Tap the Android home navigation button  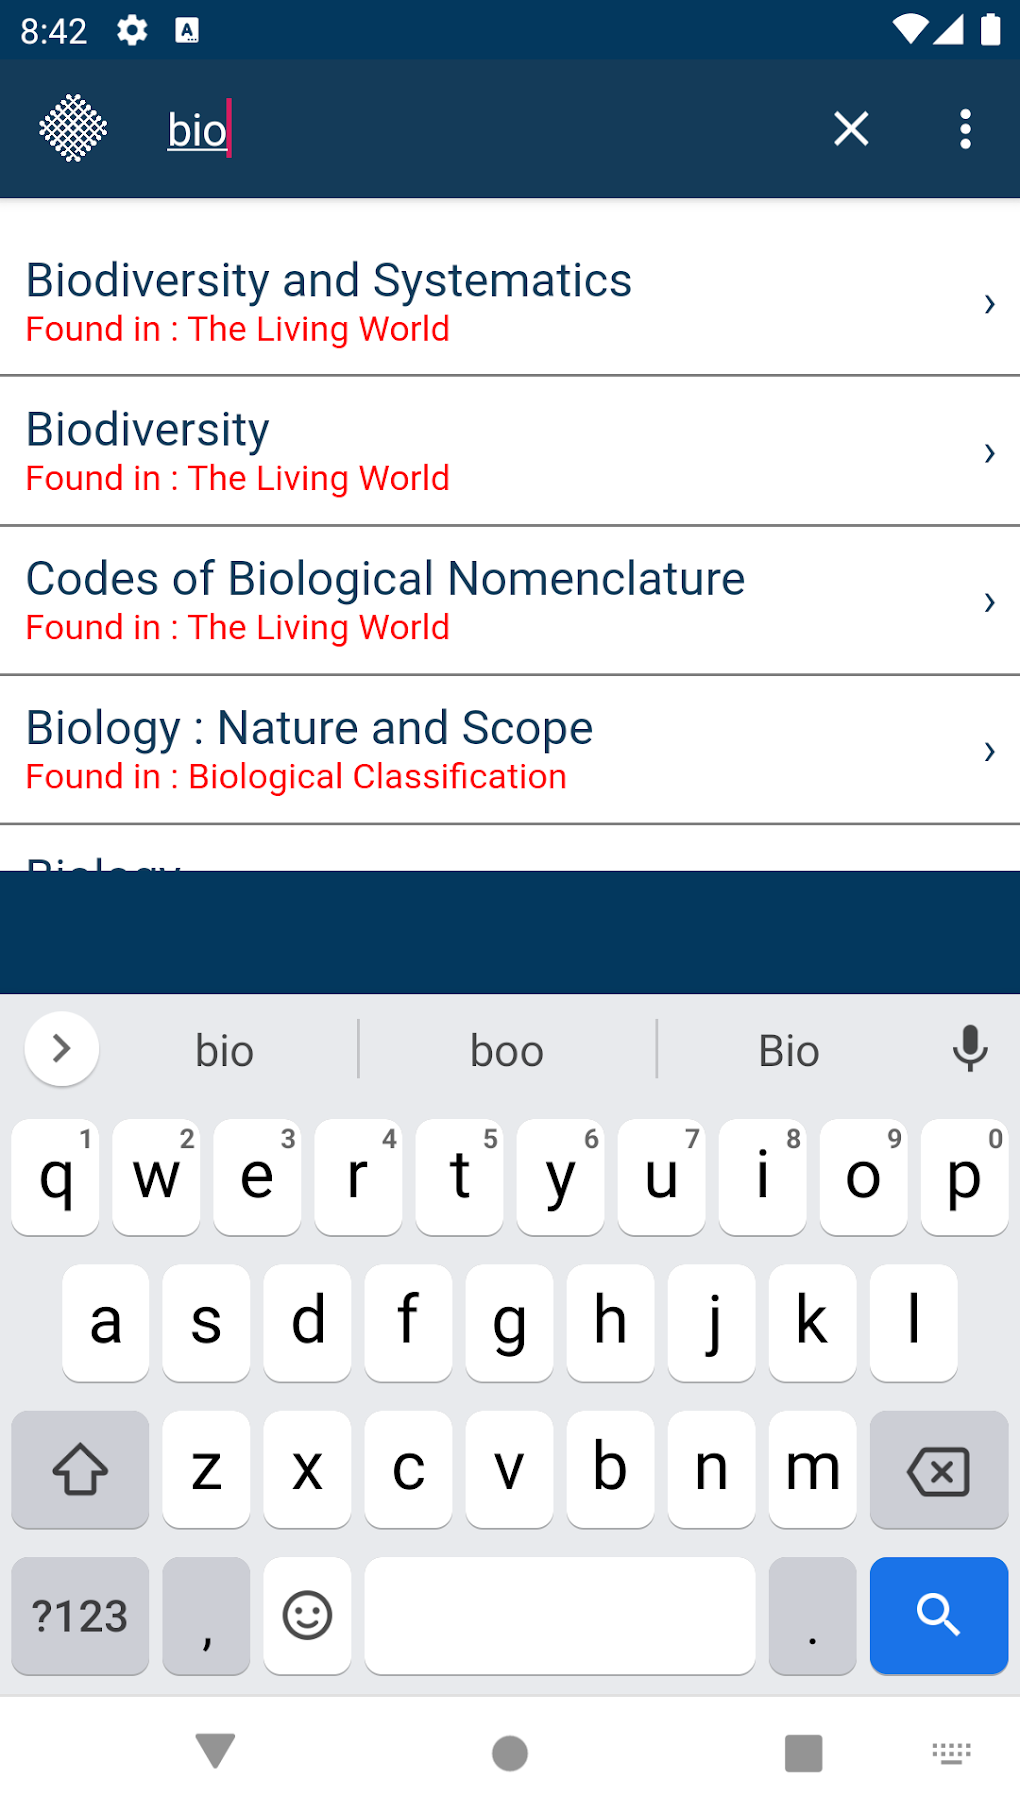pyautogui.click(x=510, y=1751)
